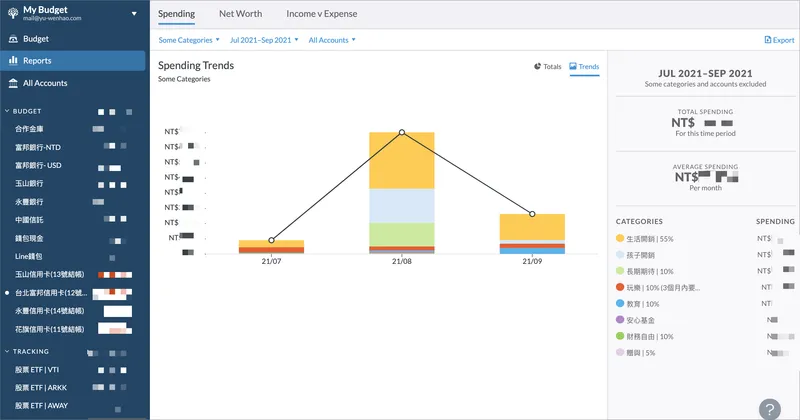The image size is (800, 420).
Task: Click the yellow 21/08 spending bar segment
Action: click(402, 160)
